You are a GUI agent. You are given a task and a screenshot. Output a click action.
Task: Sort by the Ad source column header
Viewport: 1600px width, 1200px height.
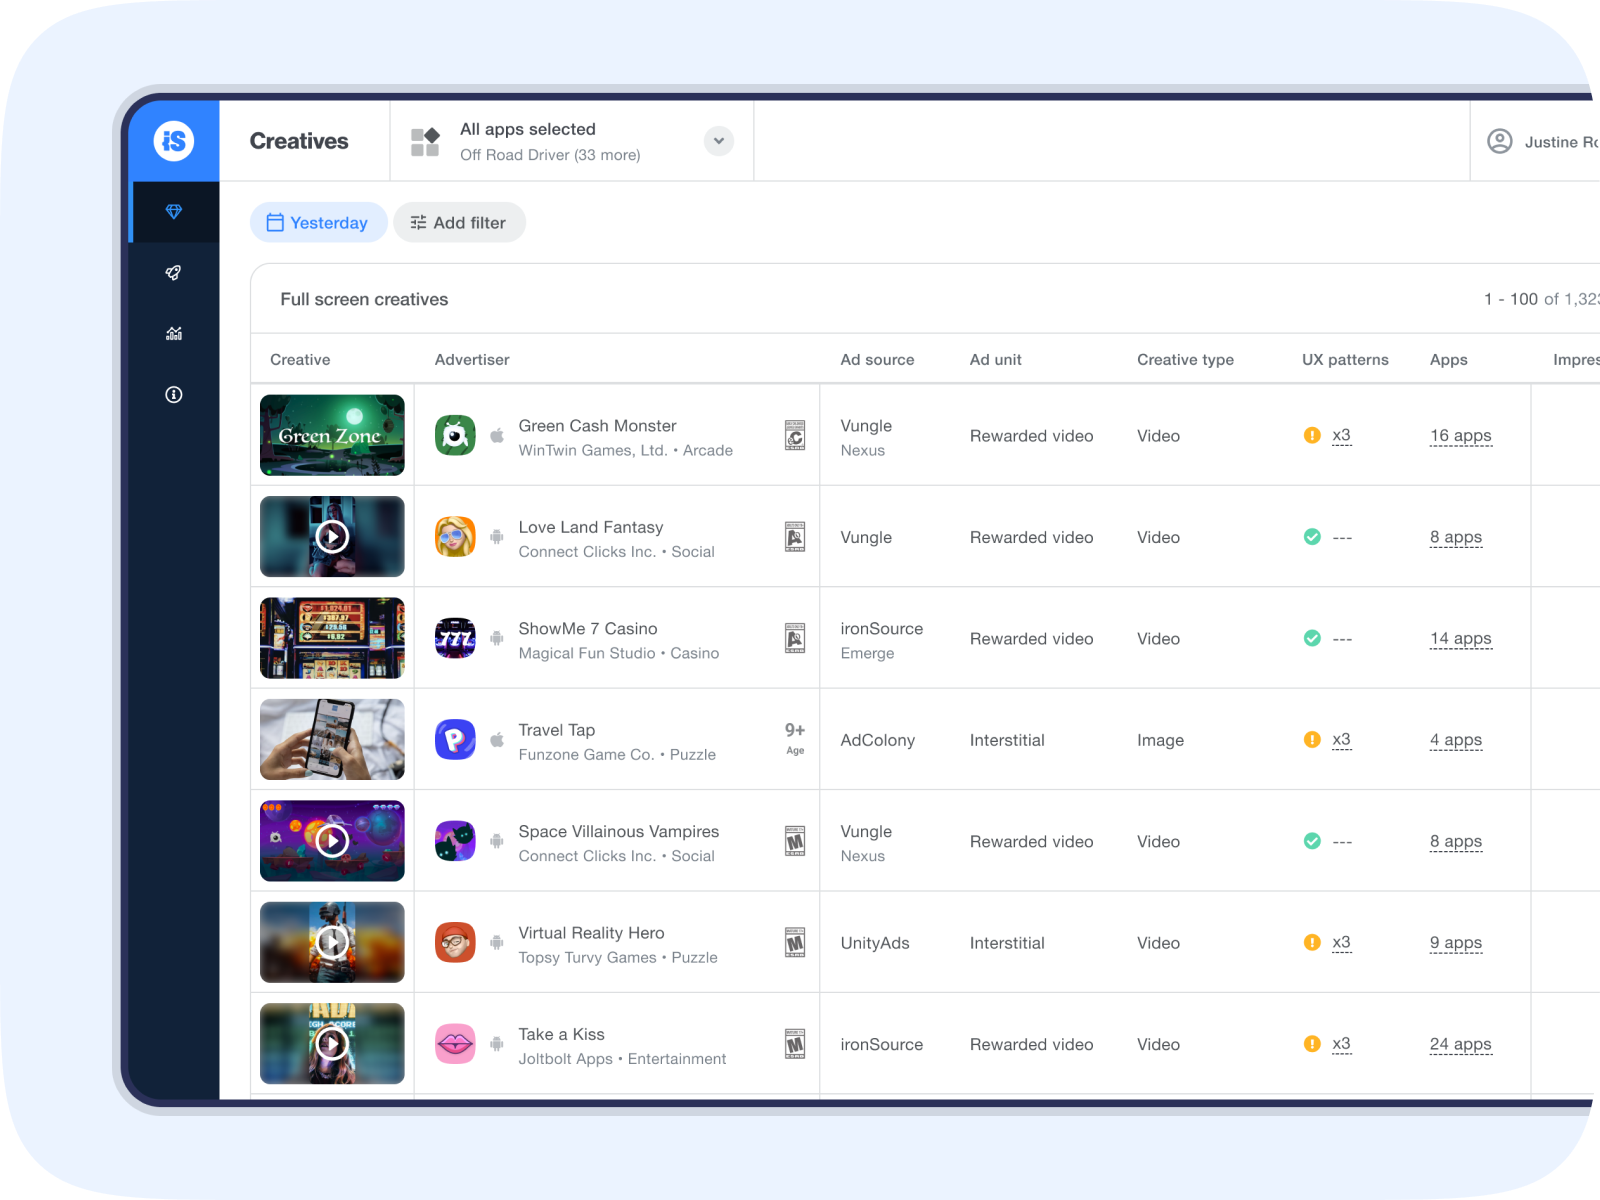[877, 359]
